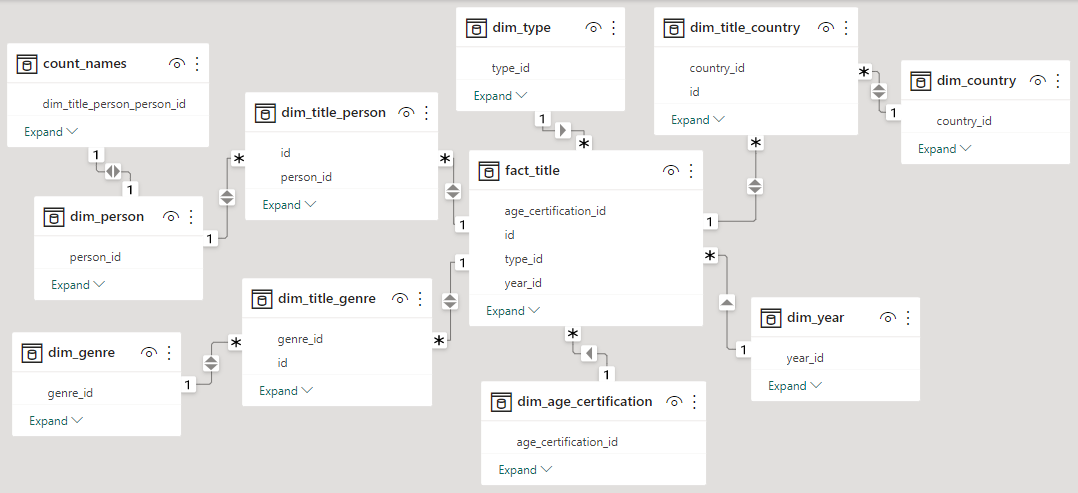Click the dim_year table header

coord(816,318)
